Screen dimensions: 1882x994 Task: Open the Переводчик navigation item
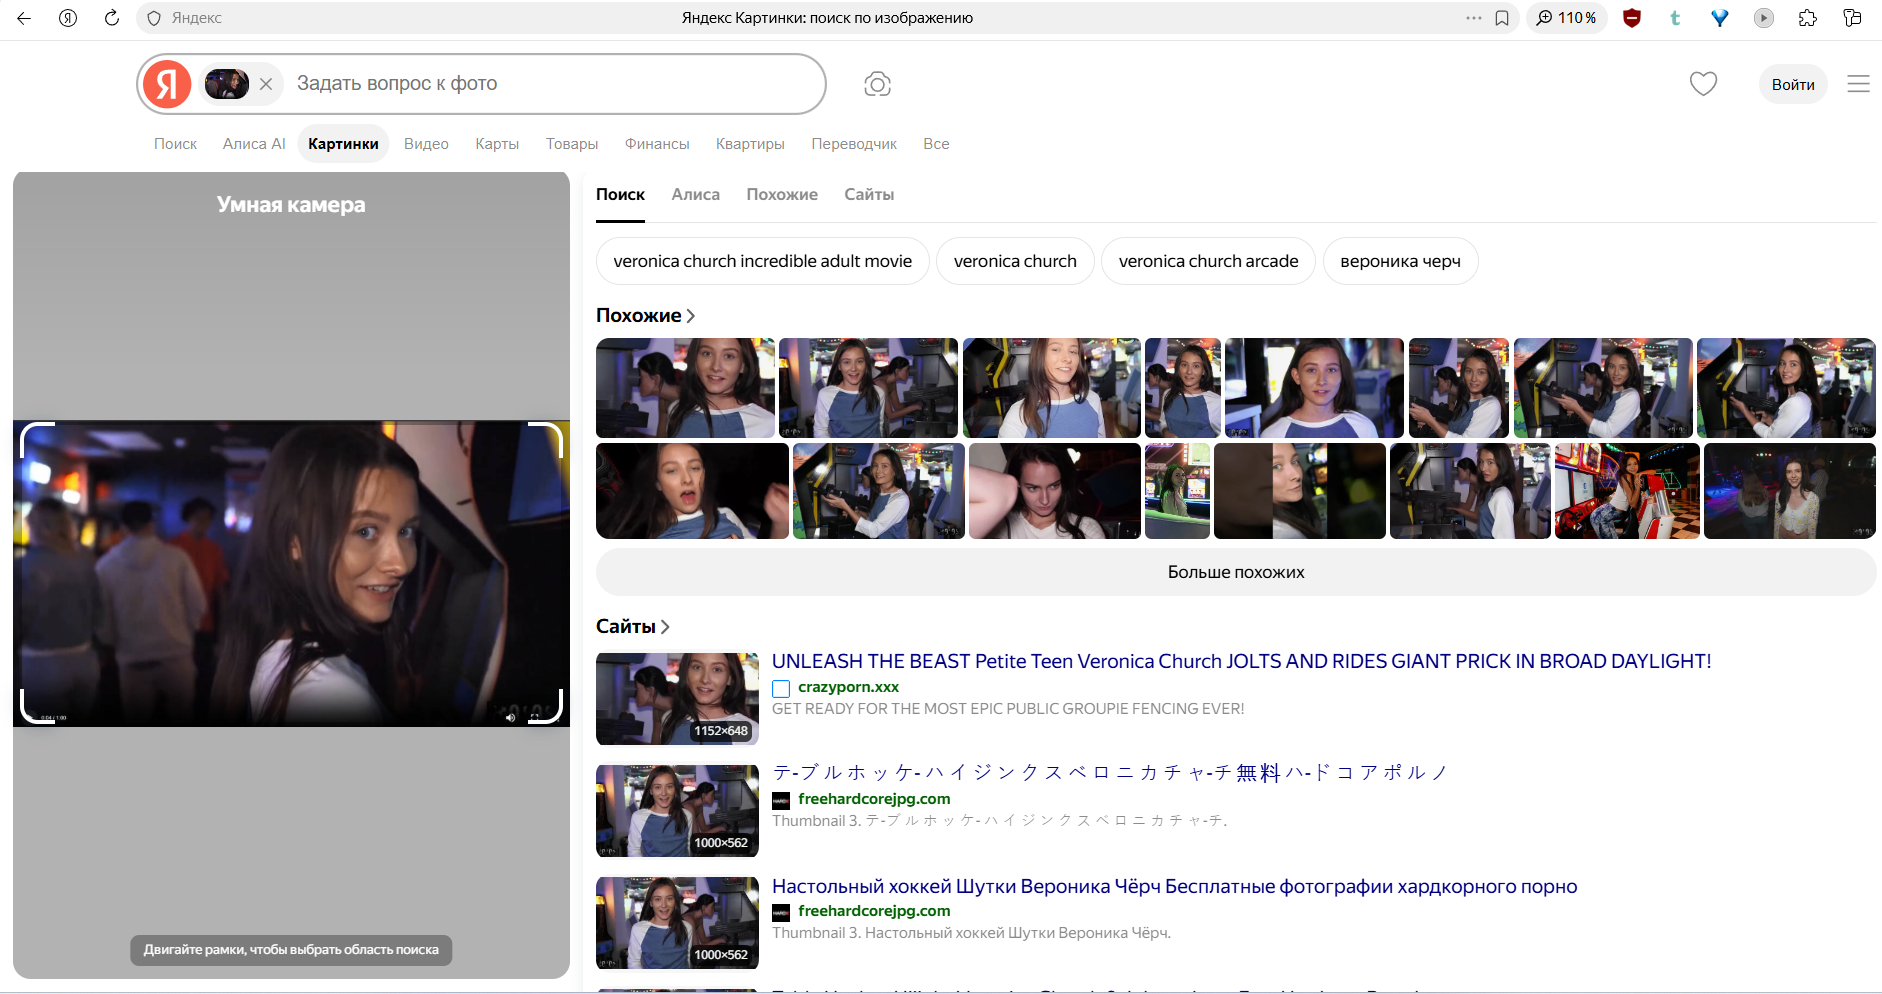point(854,144)
